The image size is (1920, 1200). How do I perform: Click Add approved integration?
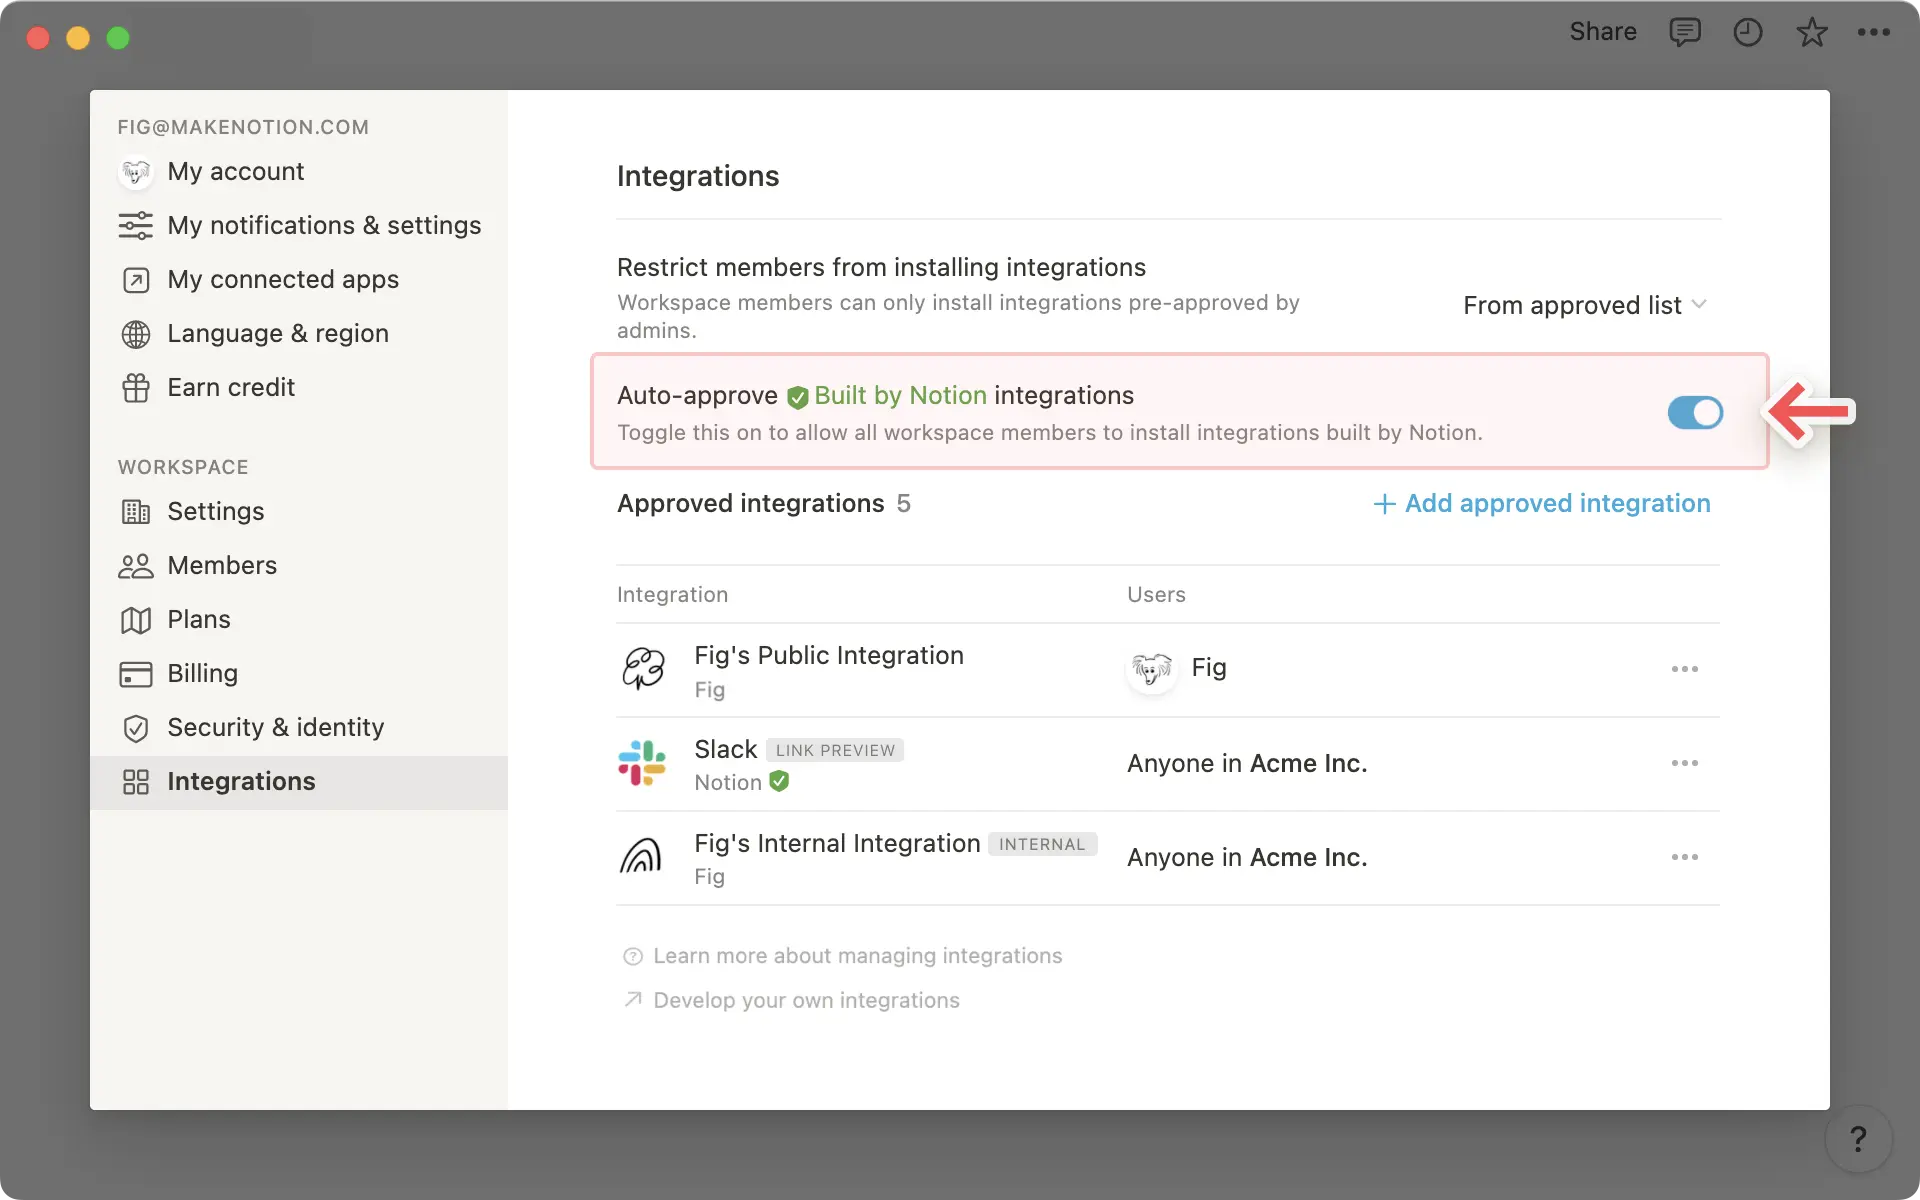(1541, 503)
